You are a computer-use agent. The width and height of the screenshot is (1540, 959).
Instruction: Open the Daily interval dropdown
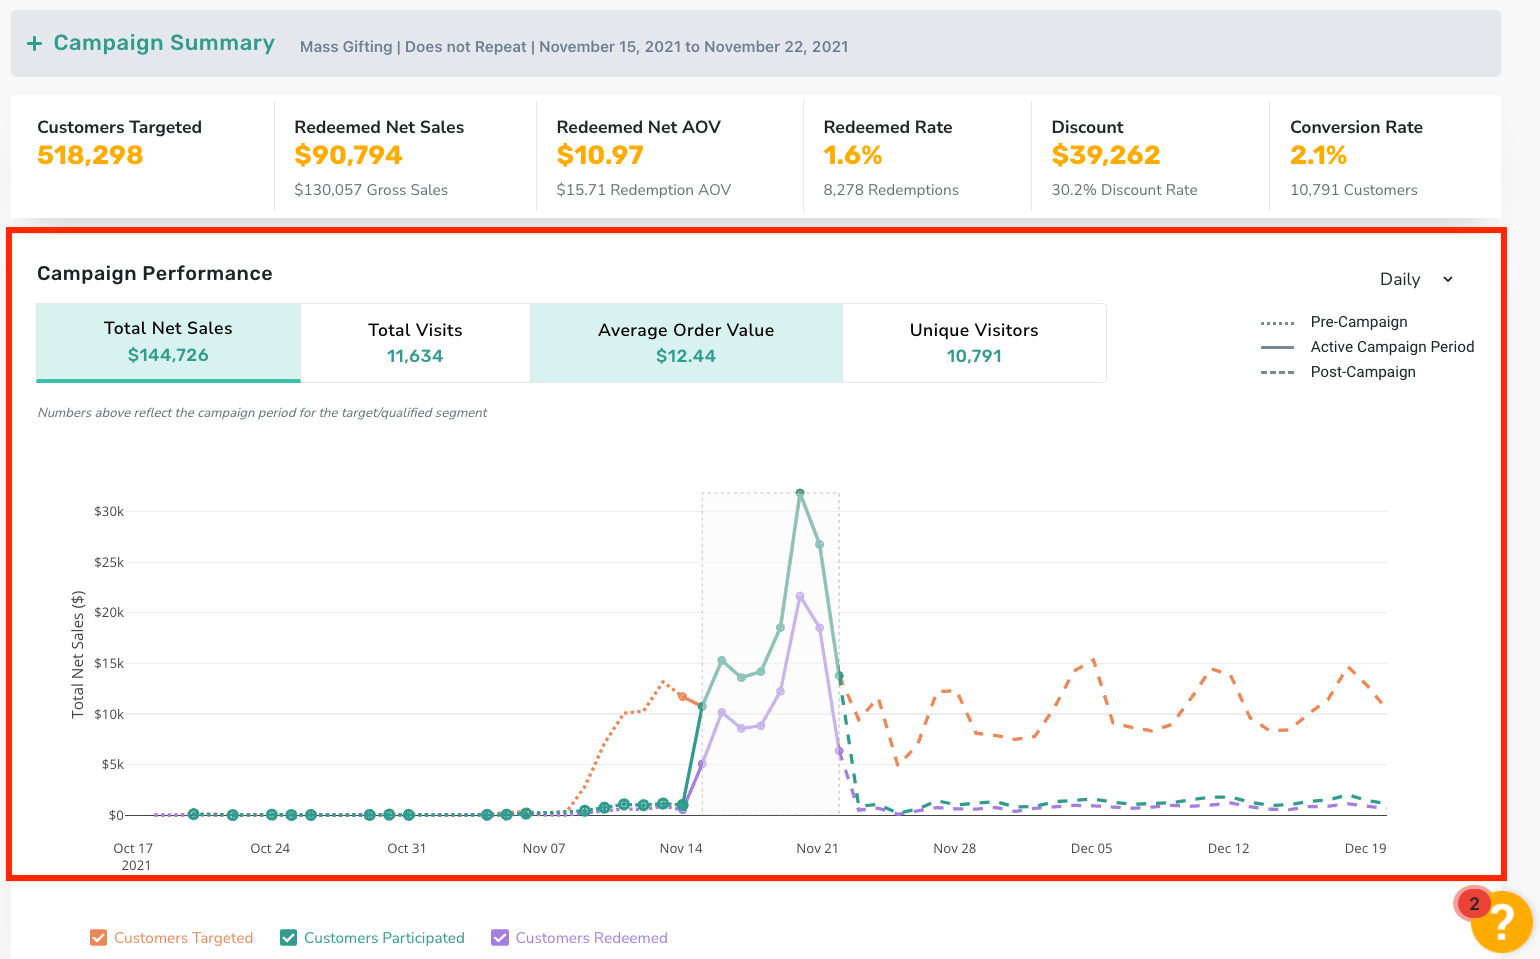[x=1417, y=279]
